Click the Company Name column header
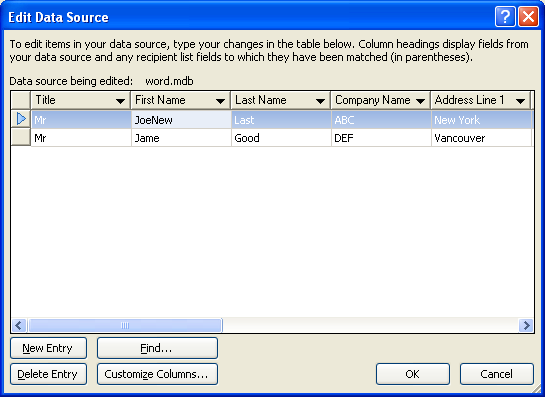The image size is (545, 397). click(381, 100)
